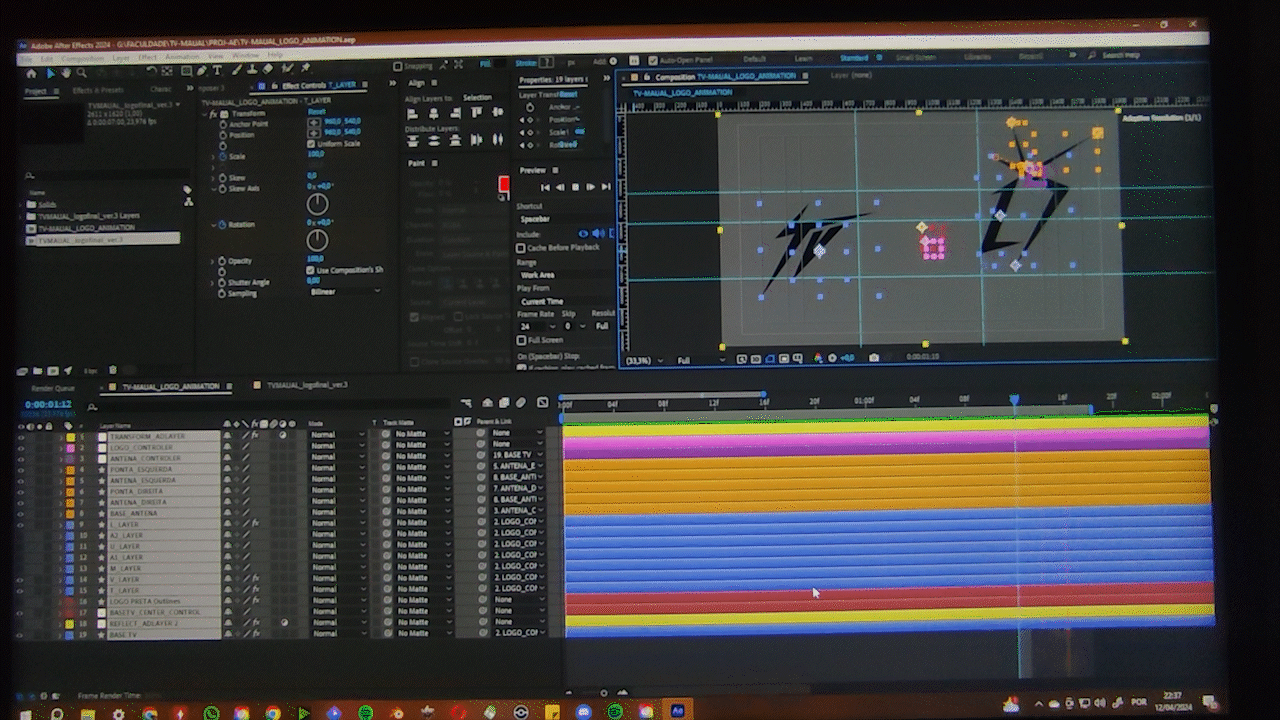Screen dimensions: 1280x720
Task: Toggle Snapping checkbox in toolbar
Action: tap(398, 67)
